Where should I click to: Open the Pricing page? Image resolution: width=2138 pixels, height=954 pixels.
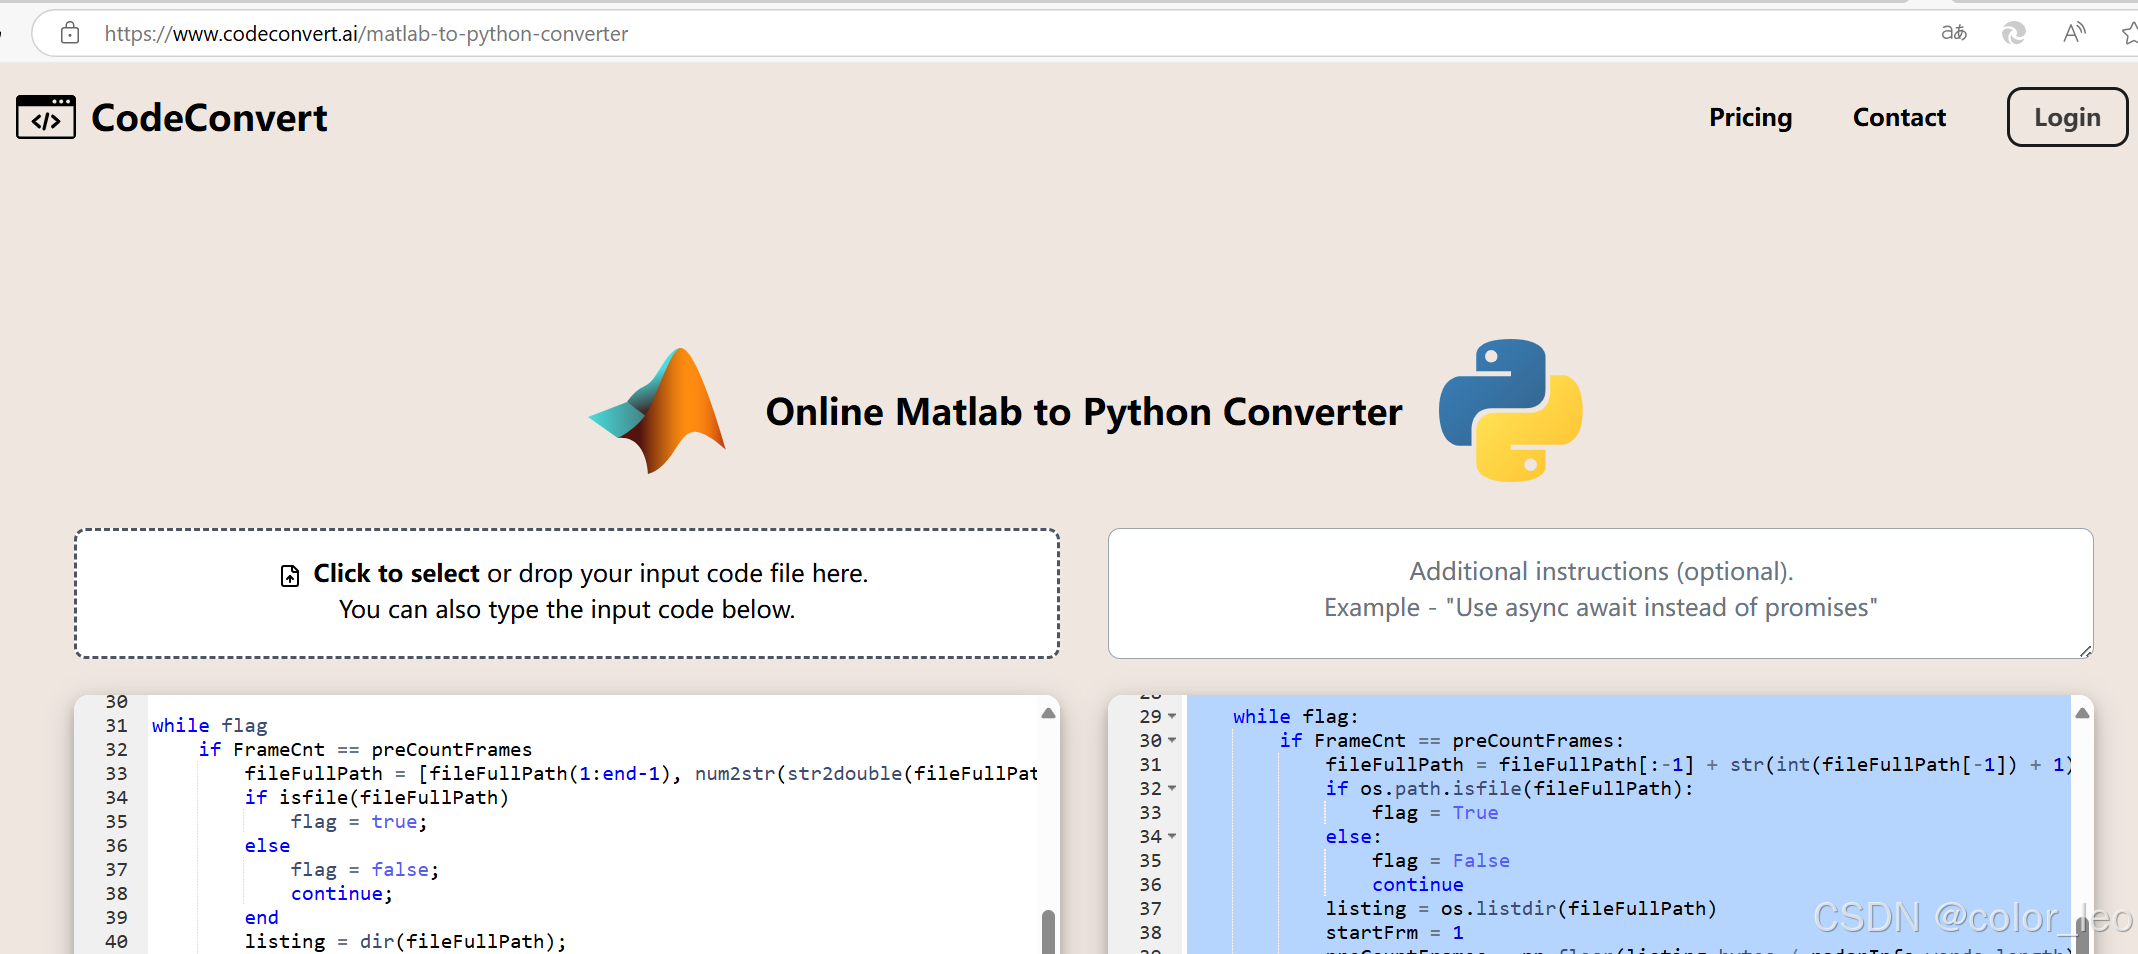tap(1750, 117)
